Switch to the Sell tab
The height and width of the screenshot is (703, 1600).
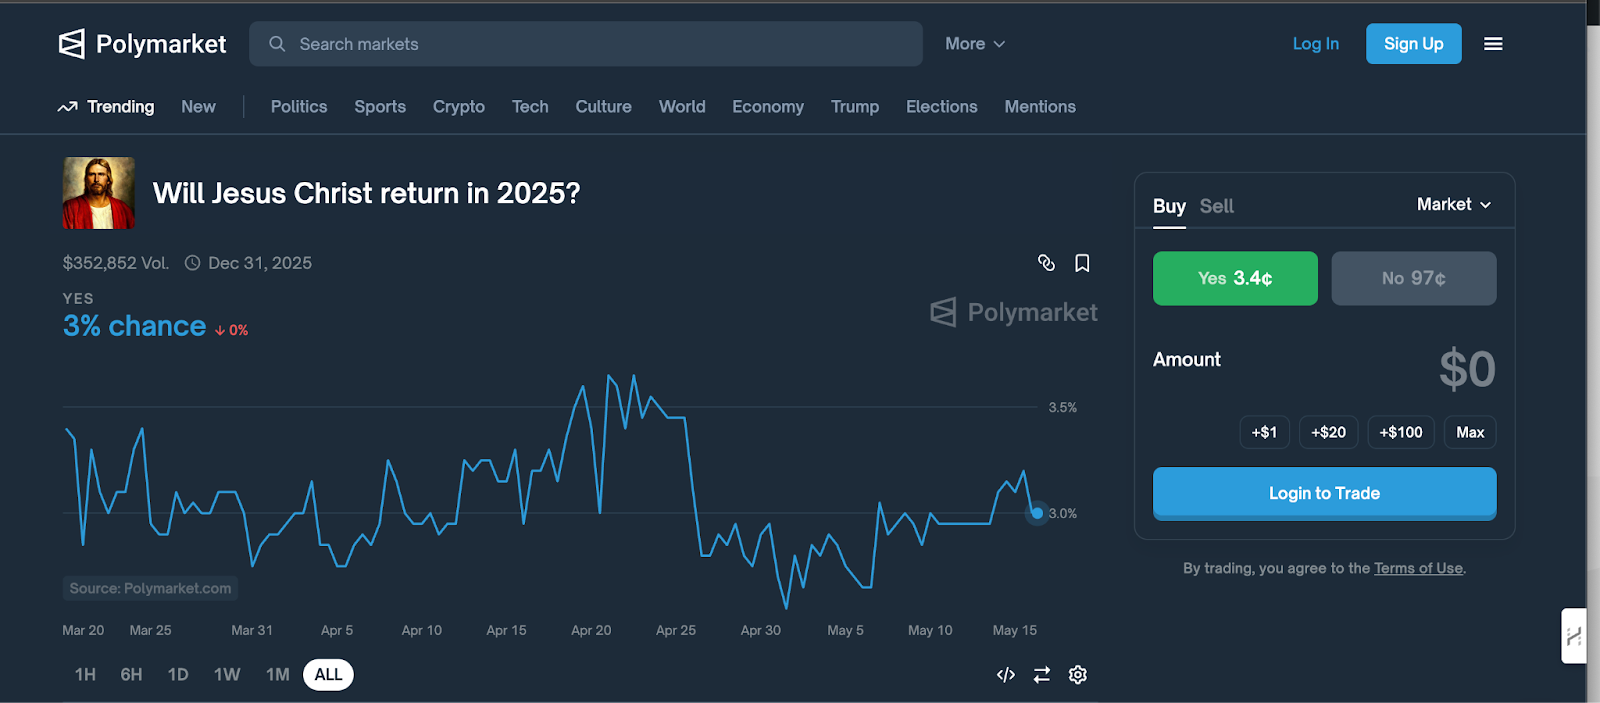coord(1217,206)
